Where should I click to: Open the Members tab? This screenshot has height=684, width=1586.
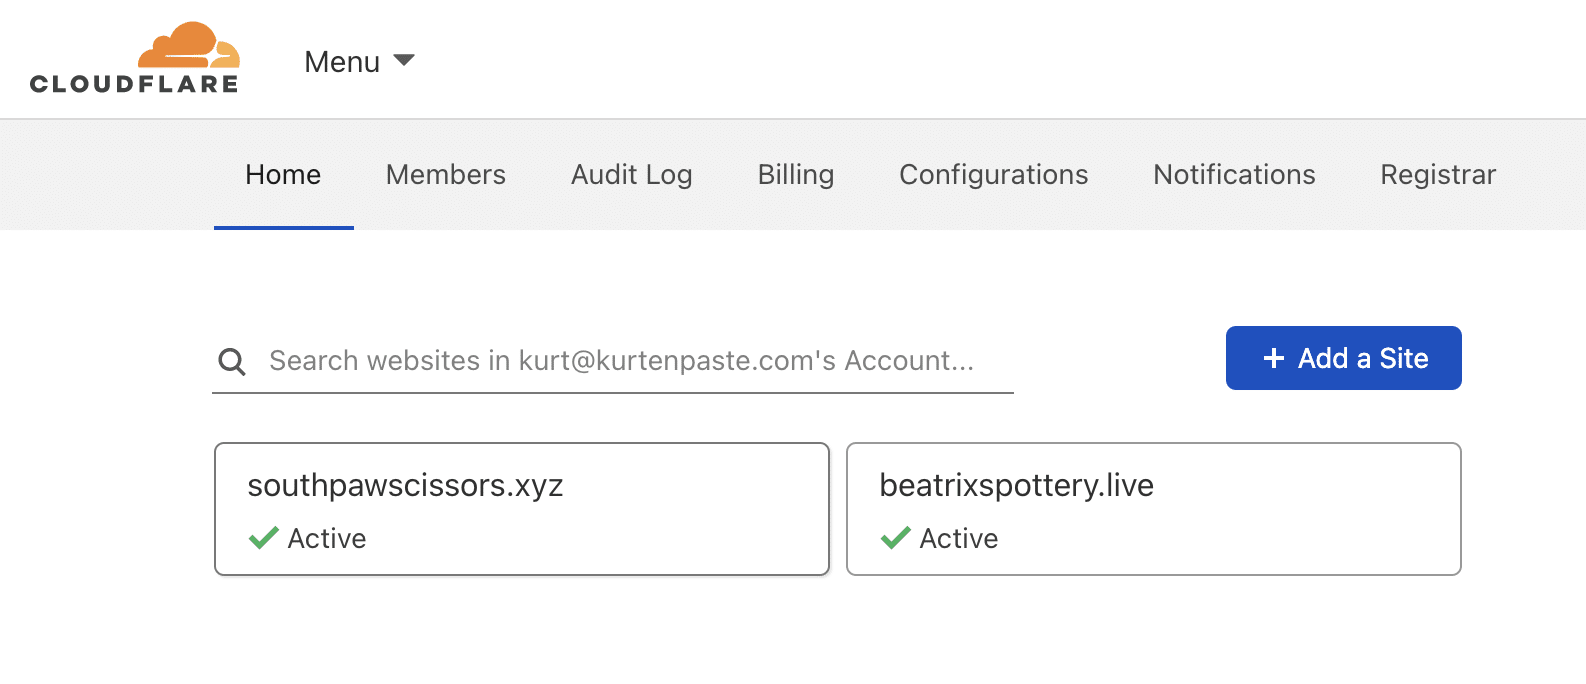click(x=446, y=175)
